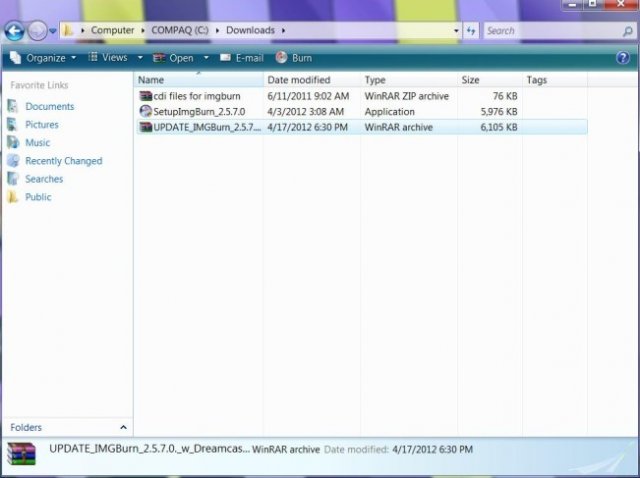The width and height of the screenshot is (640, 478).
Task: Click Burn in the toolbar
Action: coord(294,58)
